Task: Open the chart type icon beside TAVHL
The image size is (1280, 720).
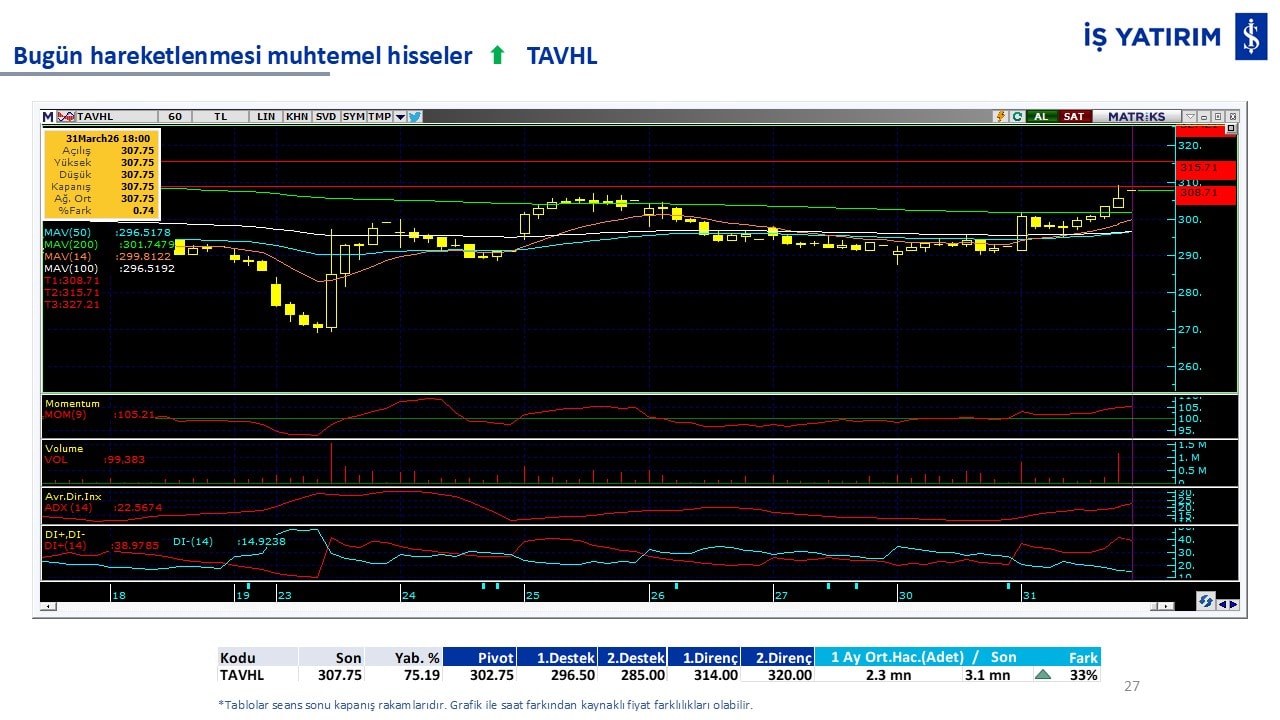Action: [66, 117]
